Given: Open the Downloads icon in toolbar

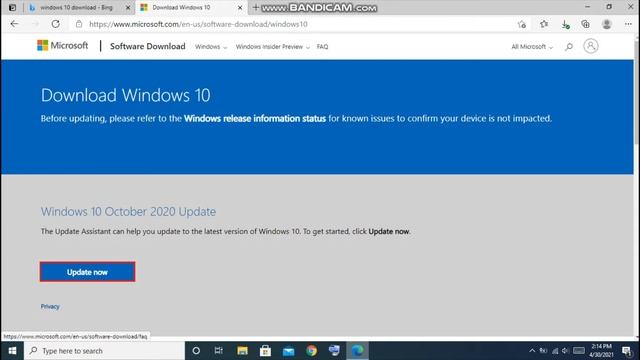Looking at the screenshot, I should point(565,24).
